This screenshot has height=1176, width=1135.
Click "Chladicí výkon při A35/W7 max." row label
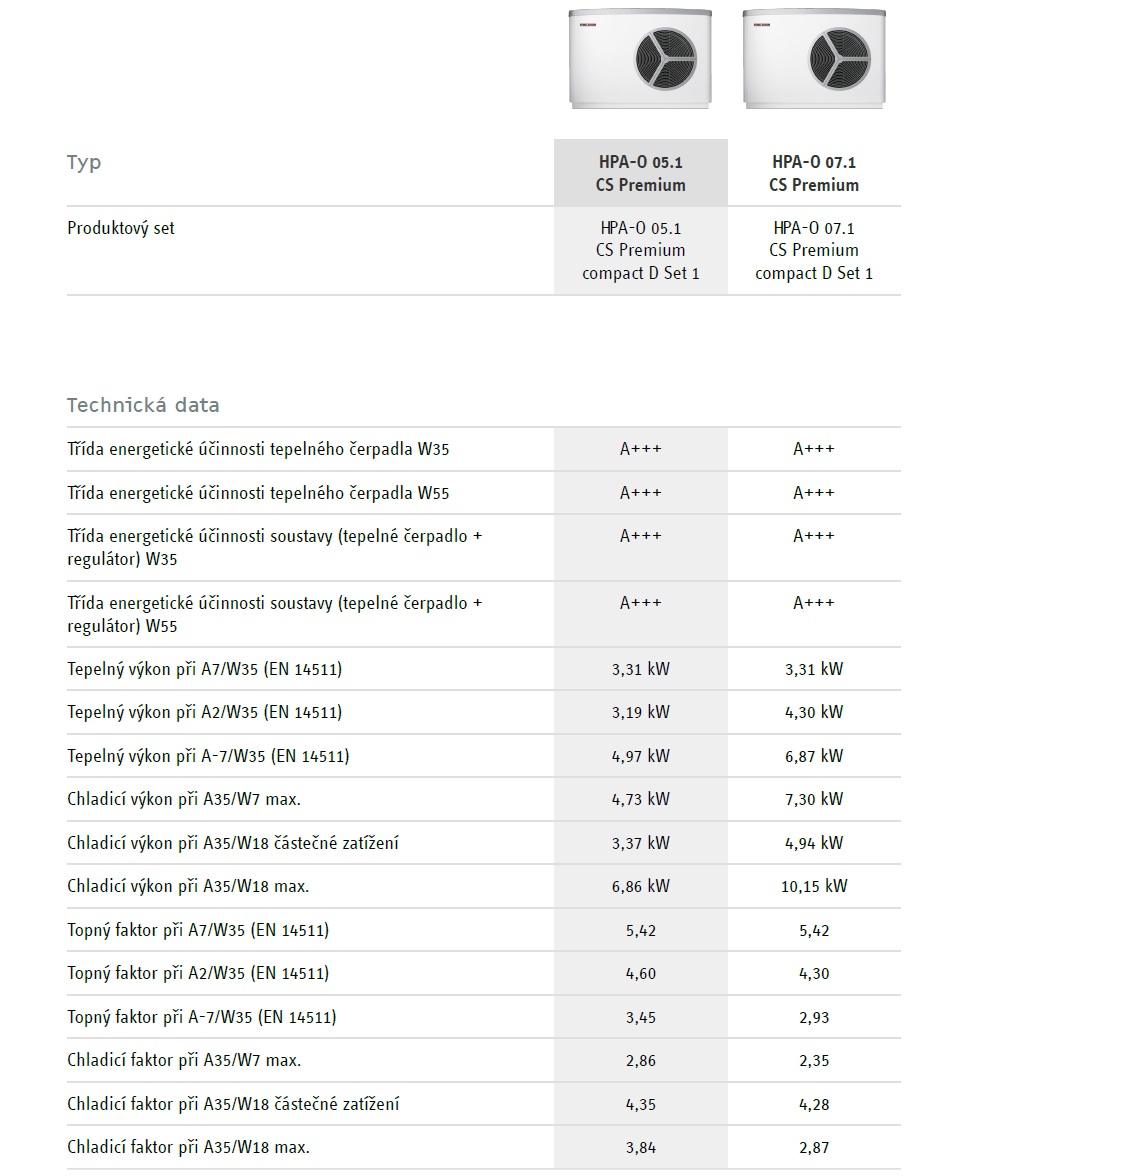click(184, 799)
